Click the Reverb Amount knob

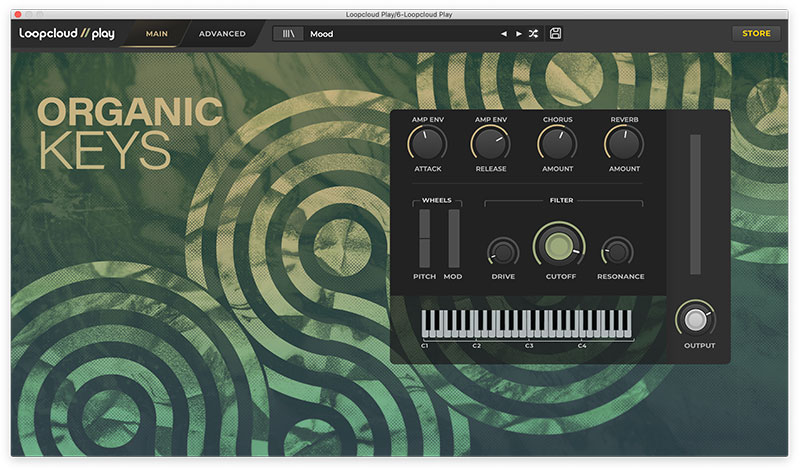[623, 145]
